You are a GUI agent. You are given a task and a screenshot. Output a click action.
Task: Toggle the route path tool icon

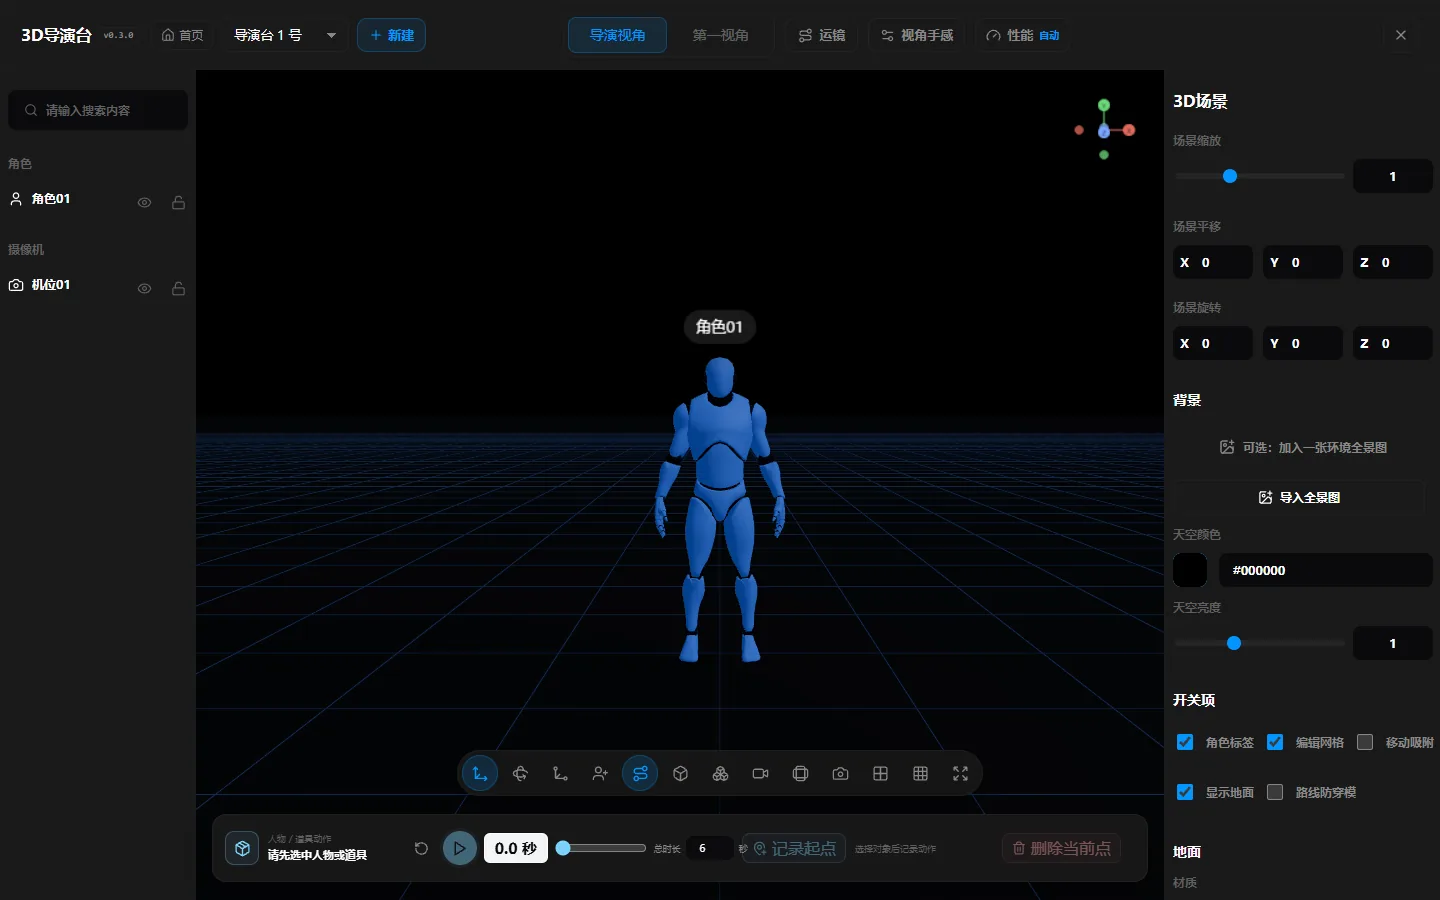tap(640, 773)
